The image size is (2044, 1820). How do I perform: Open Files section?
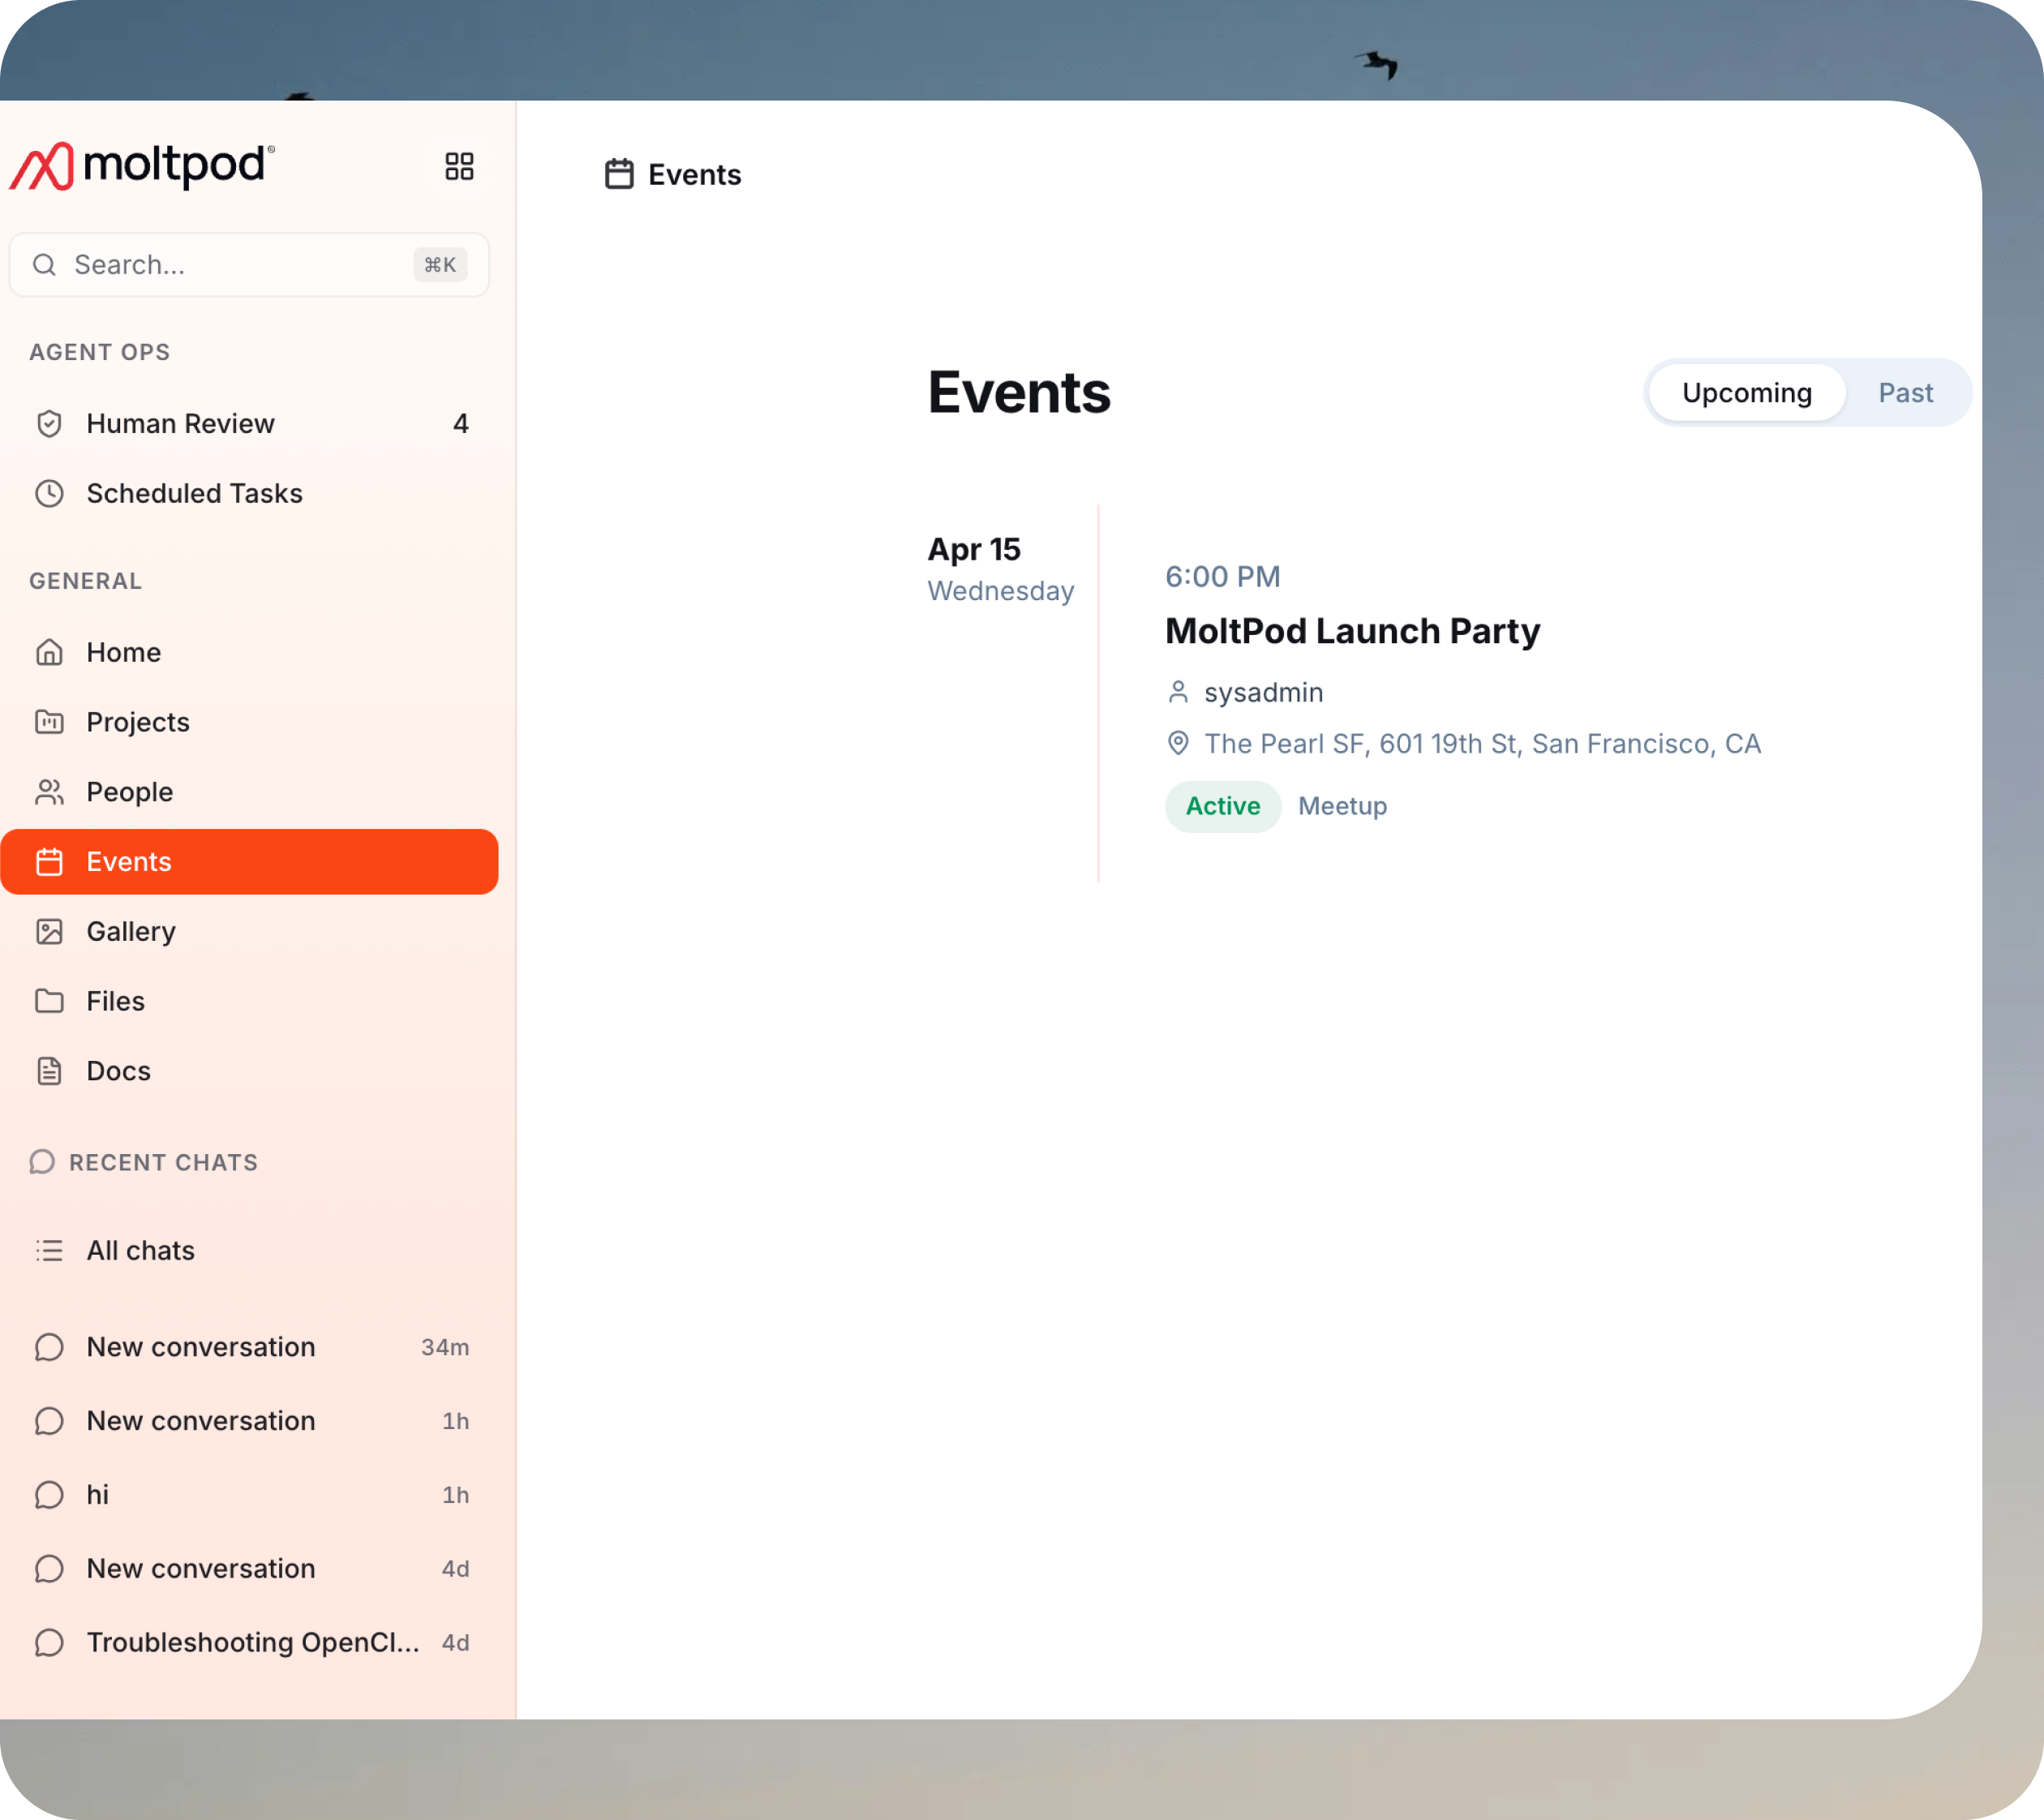249,1002
